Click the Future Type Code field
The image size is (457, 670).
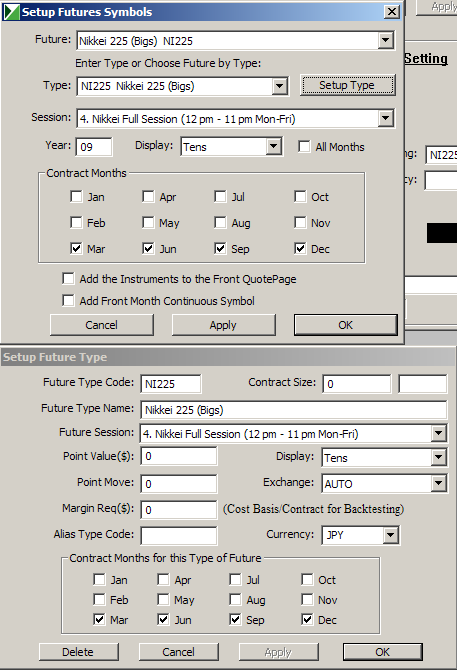pos(171,384)
